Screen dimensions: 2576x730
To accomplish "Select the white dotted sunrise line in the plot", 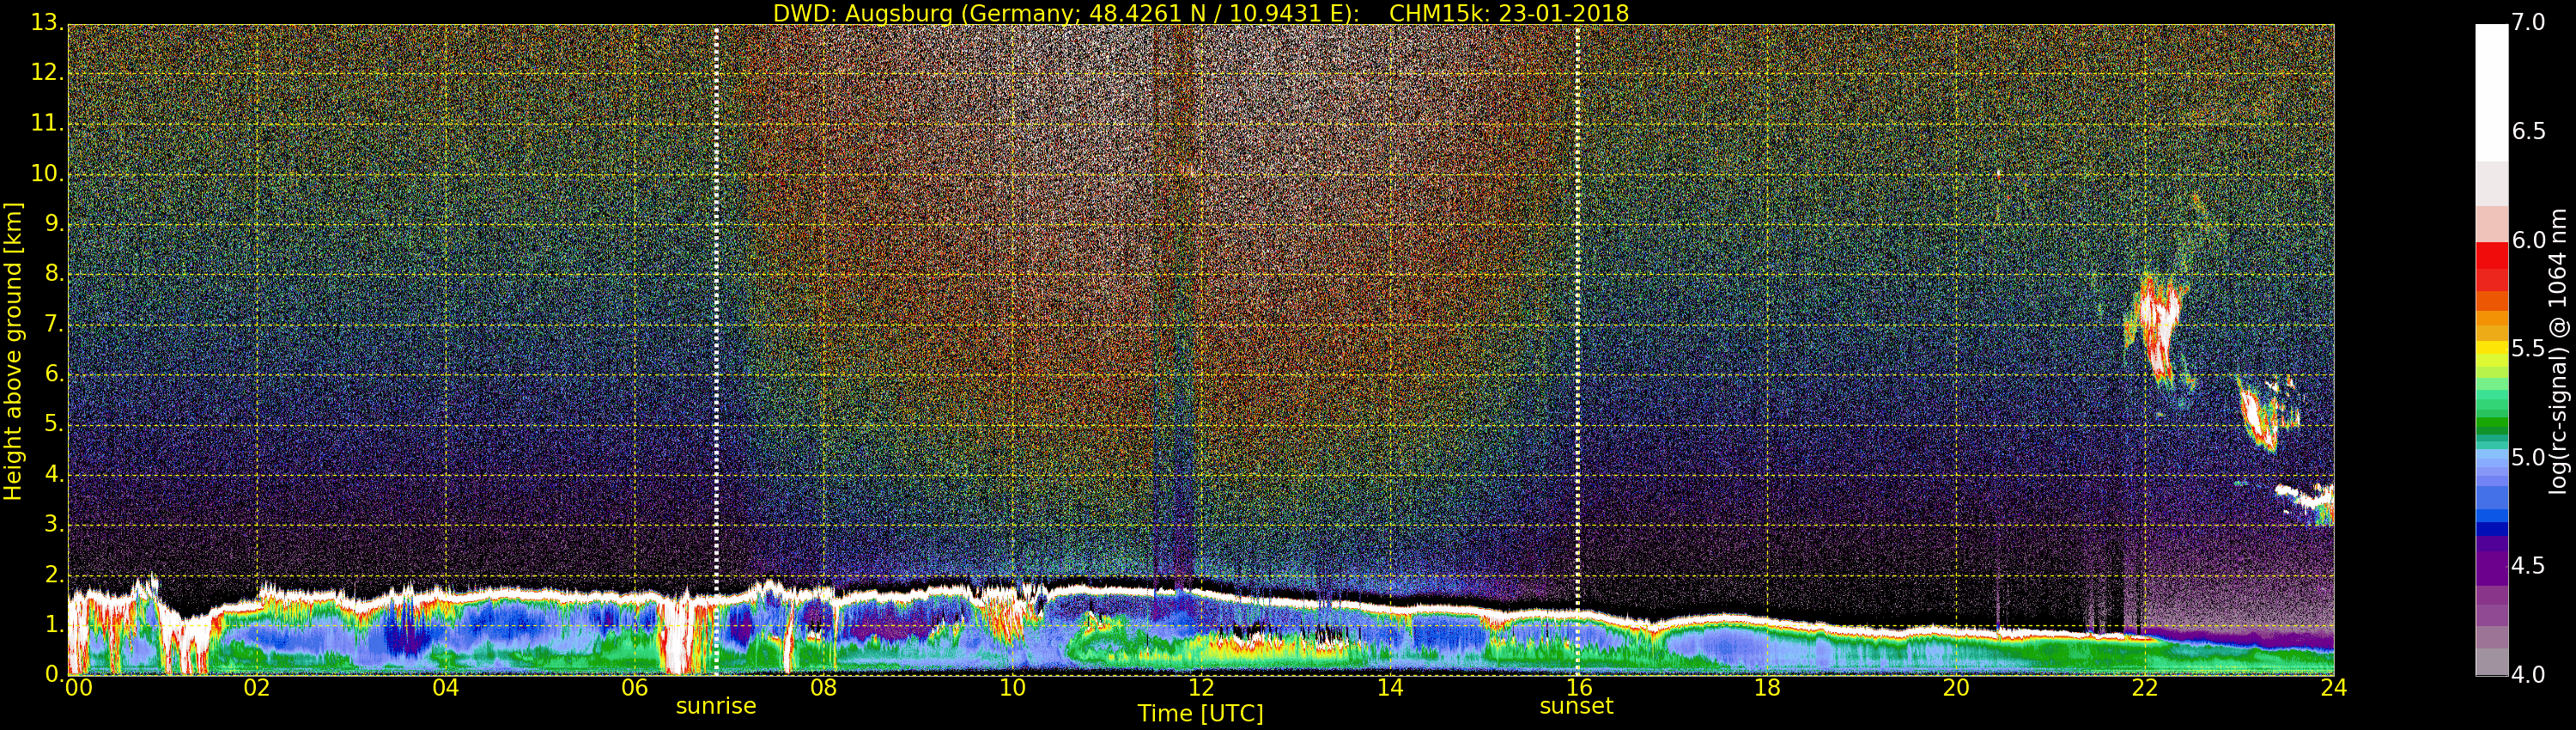I will tap(717, 350).
